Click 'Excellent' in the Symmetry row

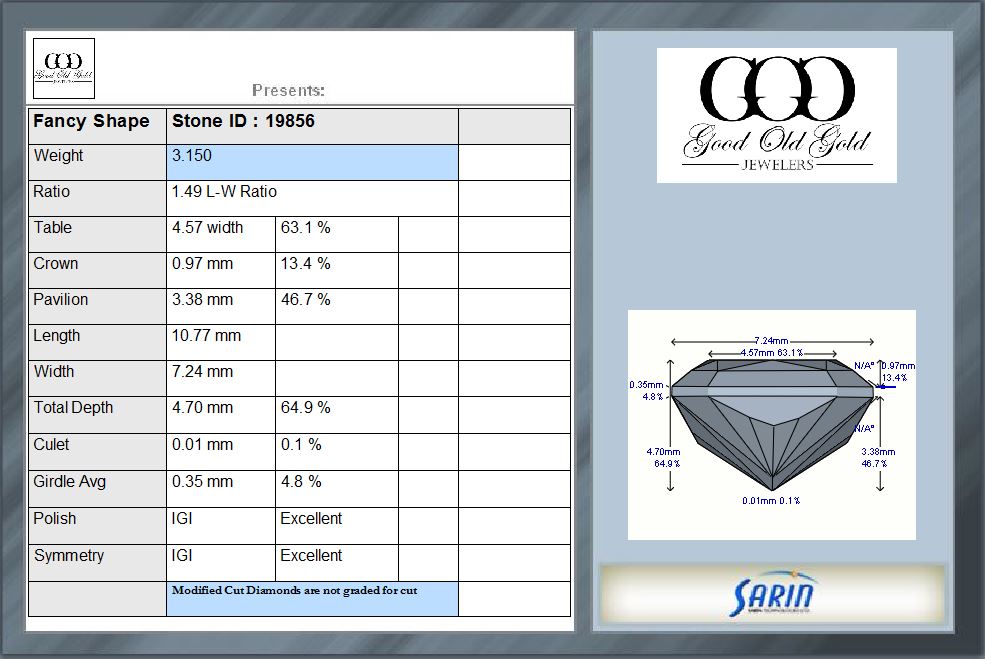(x=337, y=563)
